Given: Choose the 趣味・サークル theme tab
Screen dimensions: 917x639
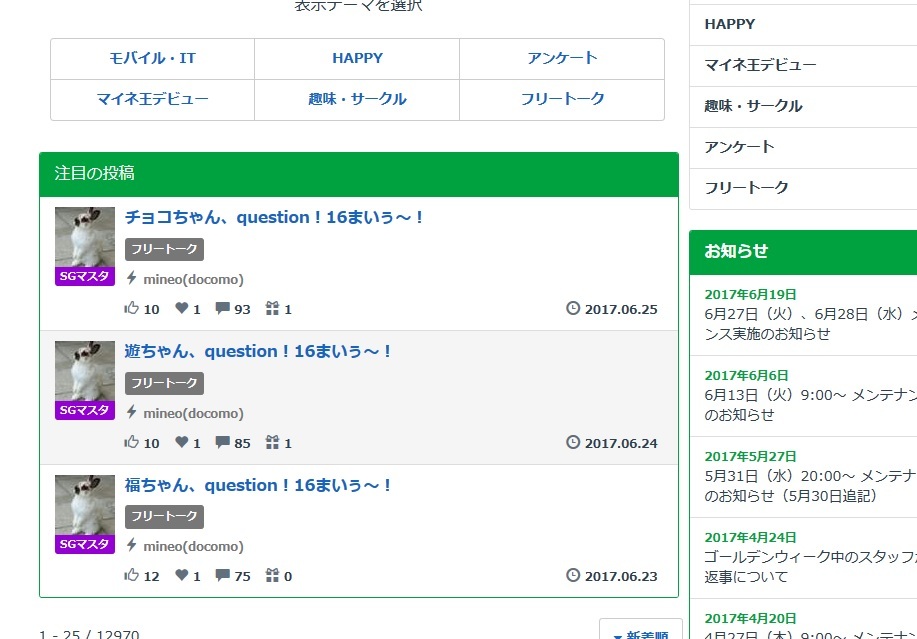Looking at the screenshot, I should coord(357,100).
